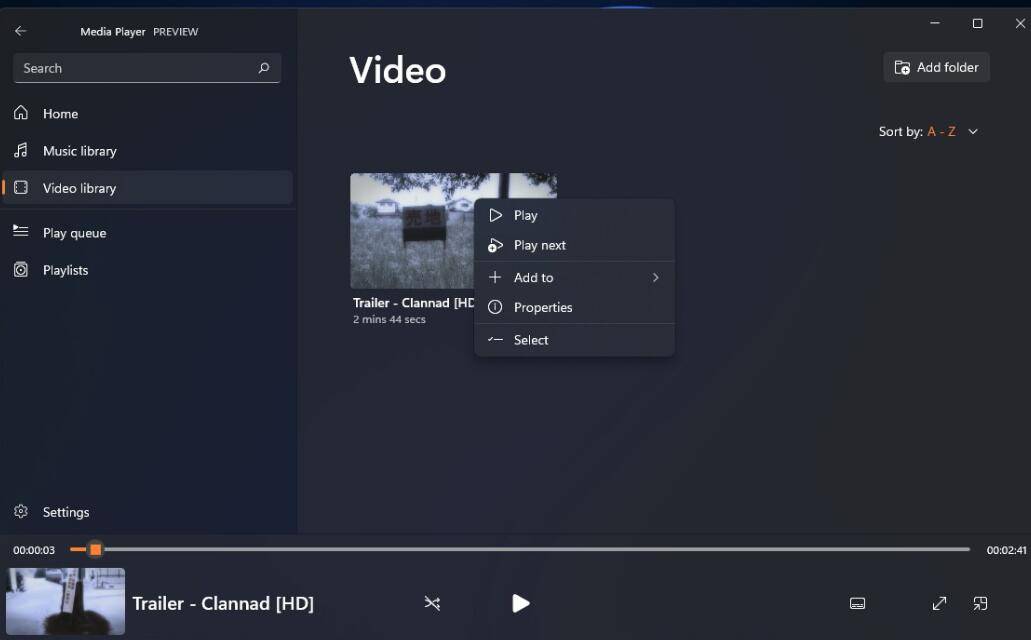Screen dimensions: 1031x640
Task: Open the Music library sidebar icon
Action: (x=21, y=150)
